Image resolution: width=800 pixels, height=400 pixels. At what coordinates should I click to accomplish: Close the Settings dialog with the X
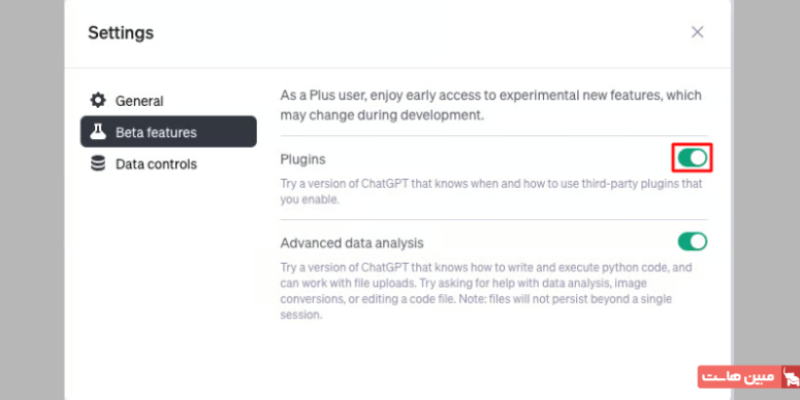coord(697,32)
